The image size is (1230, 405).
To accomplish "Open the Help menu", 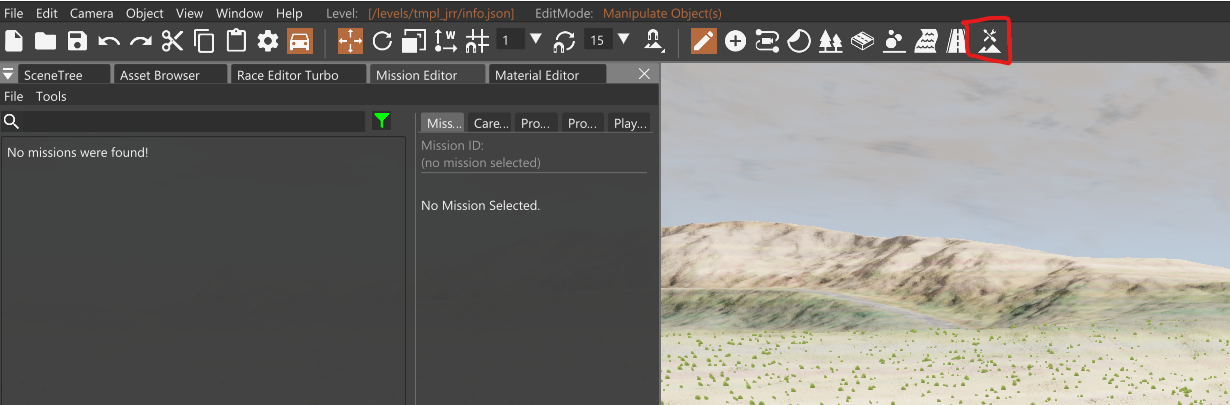I will click(289, 13).
